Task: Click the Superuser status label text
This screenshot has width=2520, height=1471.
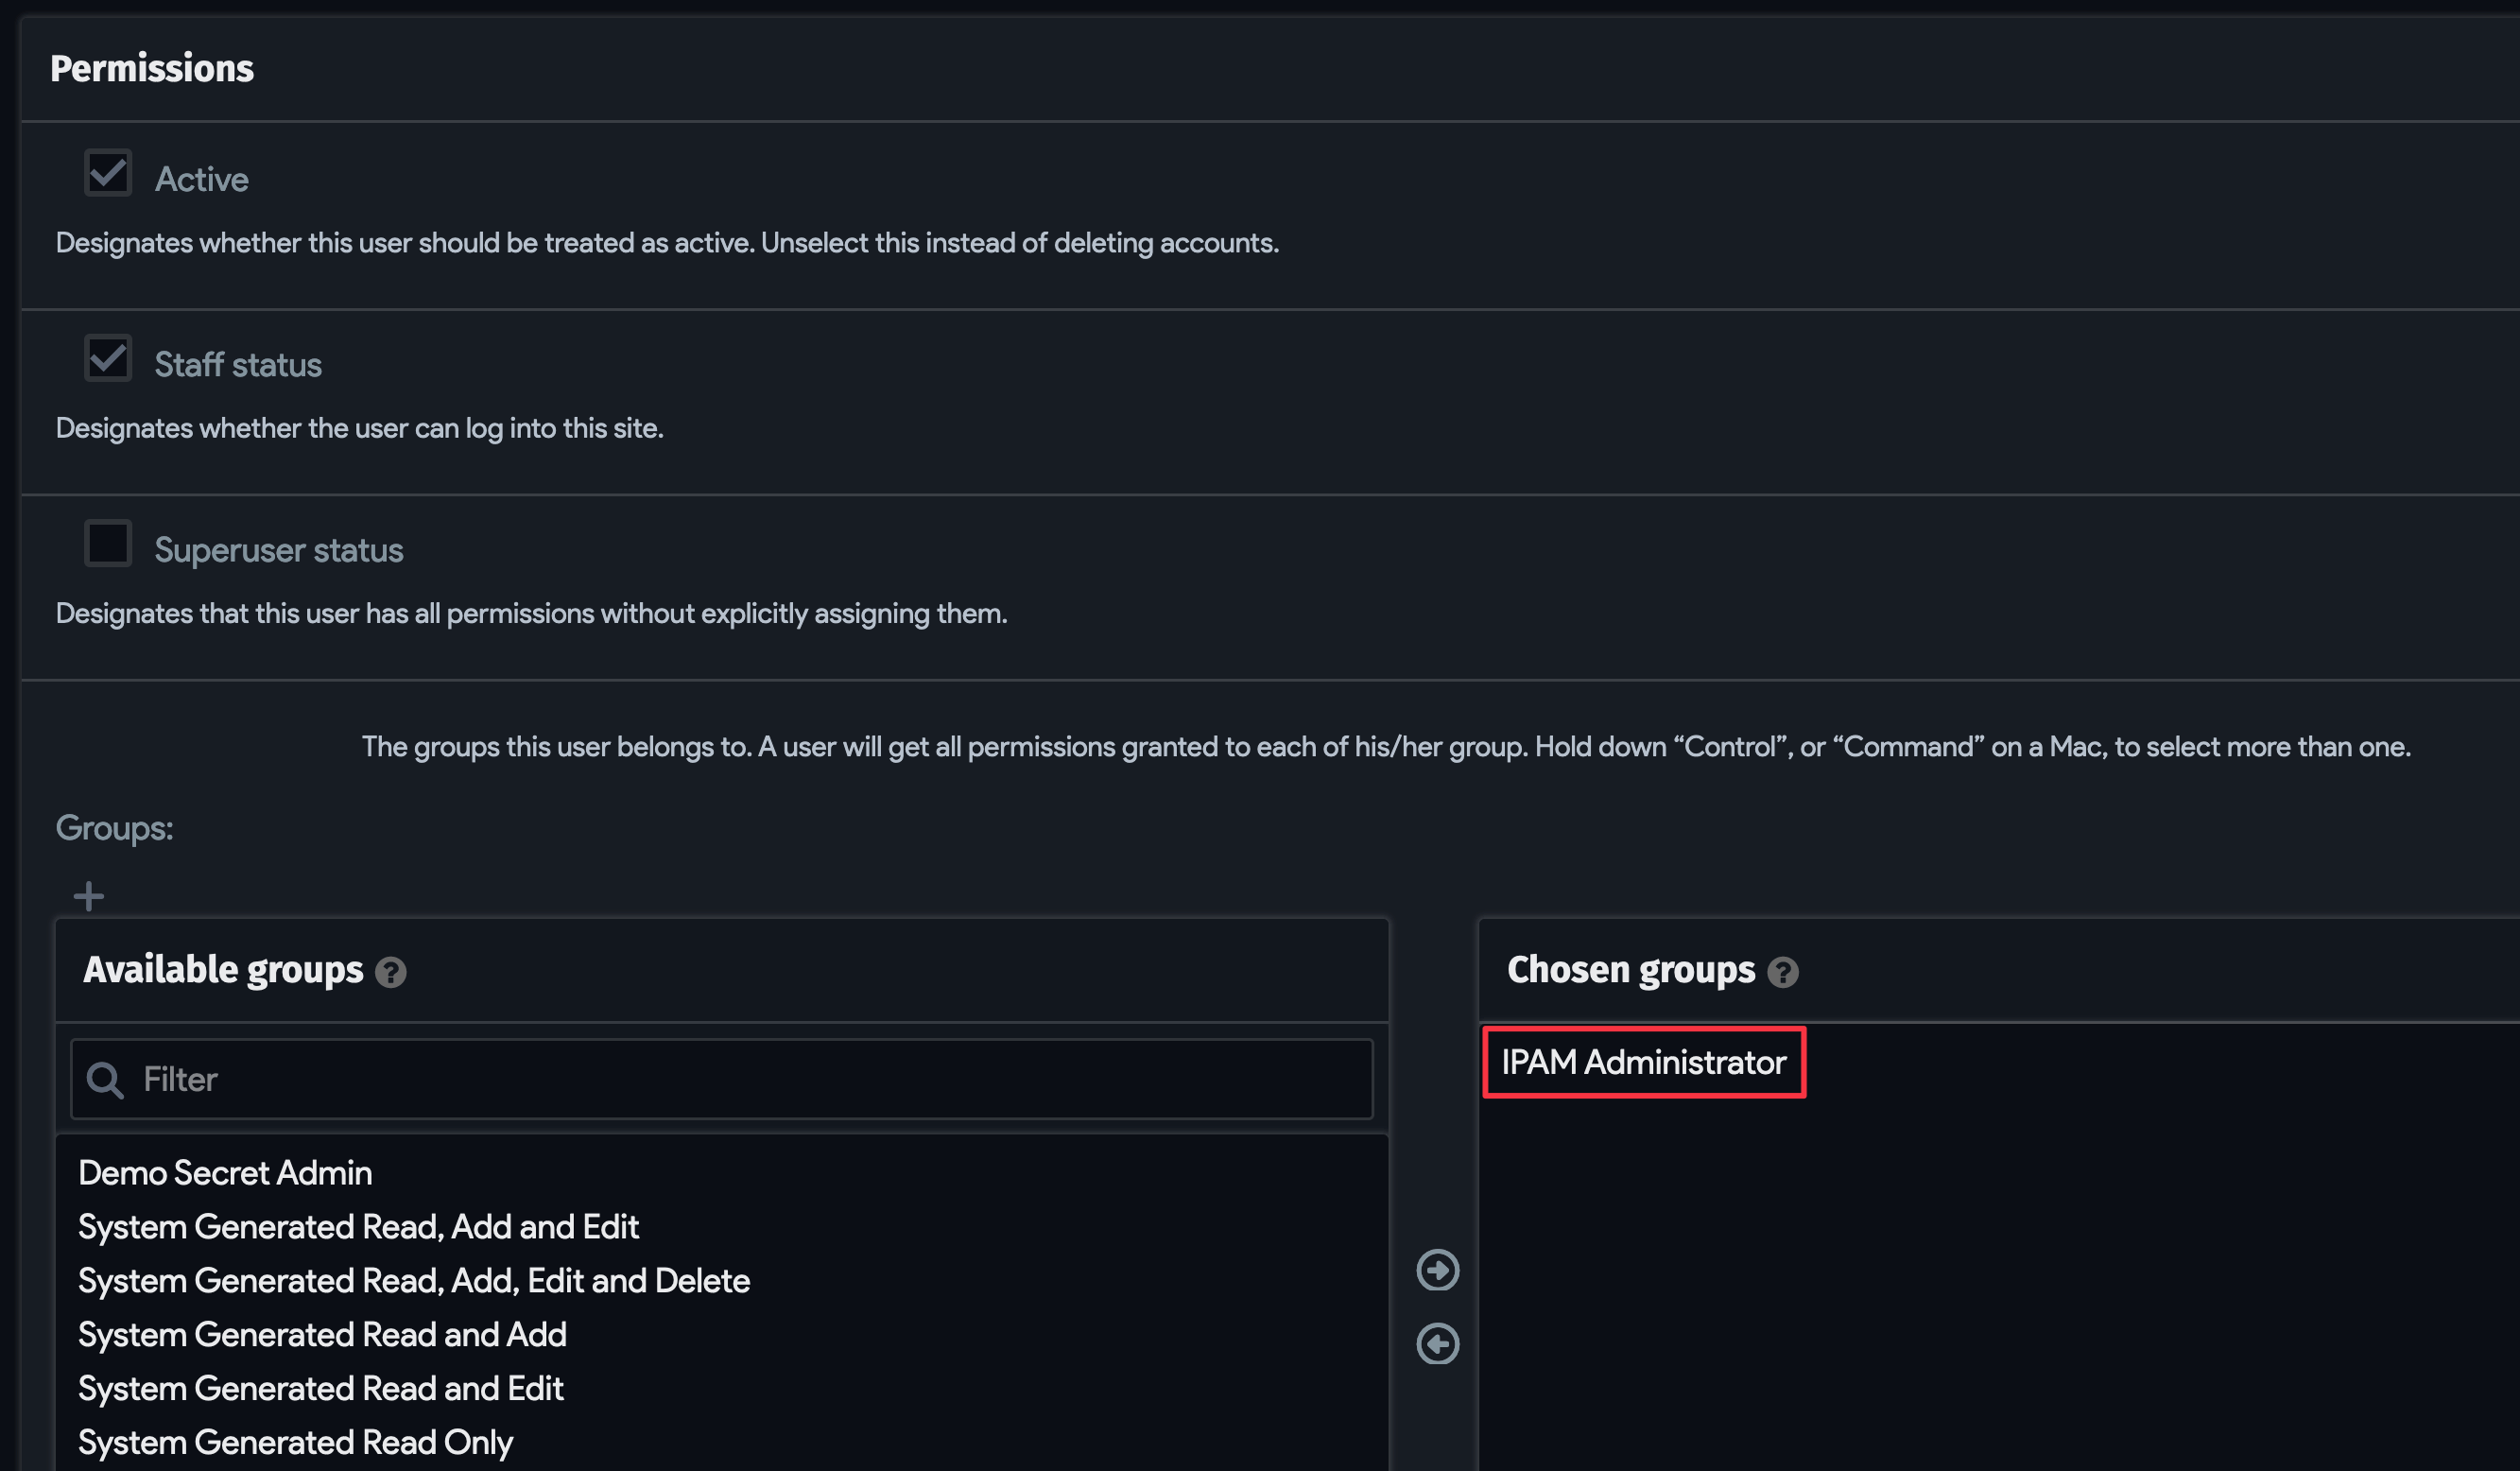Action: pyautogui.click(x=279, y=549)
